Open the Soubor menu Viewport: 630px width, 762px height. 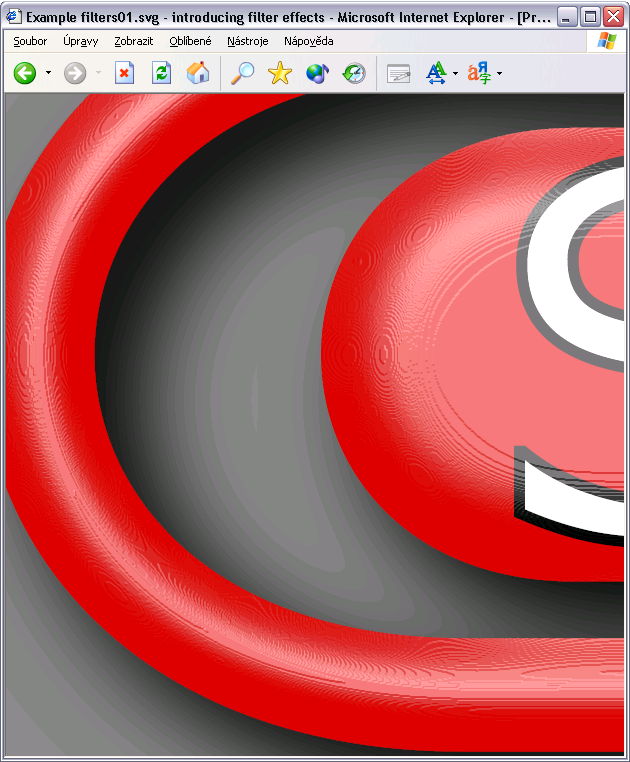pos(30,41)
